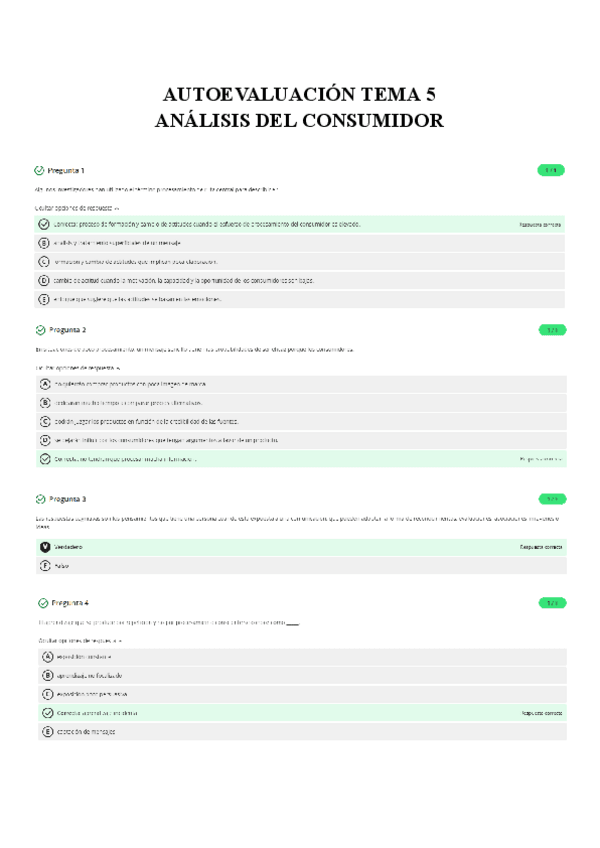Click the AUTOEVALUACIÓN TEMA 5 title
Screen dimensions: 600x848
click(300, 96)
